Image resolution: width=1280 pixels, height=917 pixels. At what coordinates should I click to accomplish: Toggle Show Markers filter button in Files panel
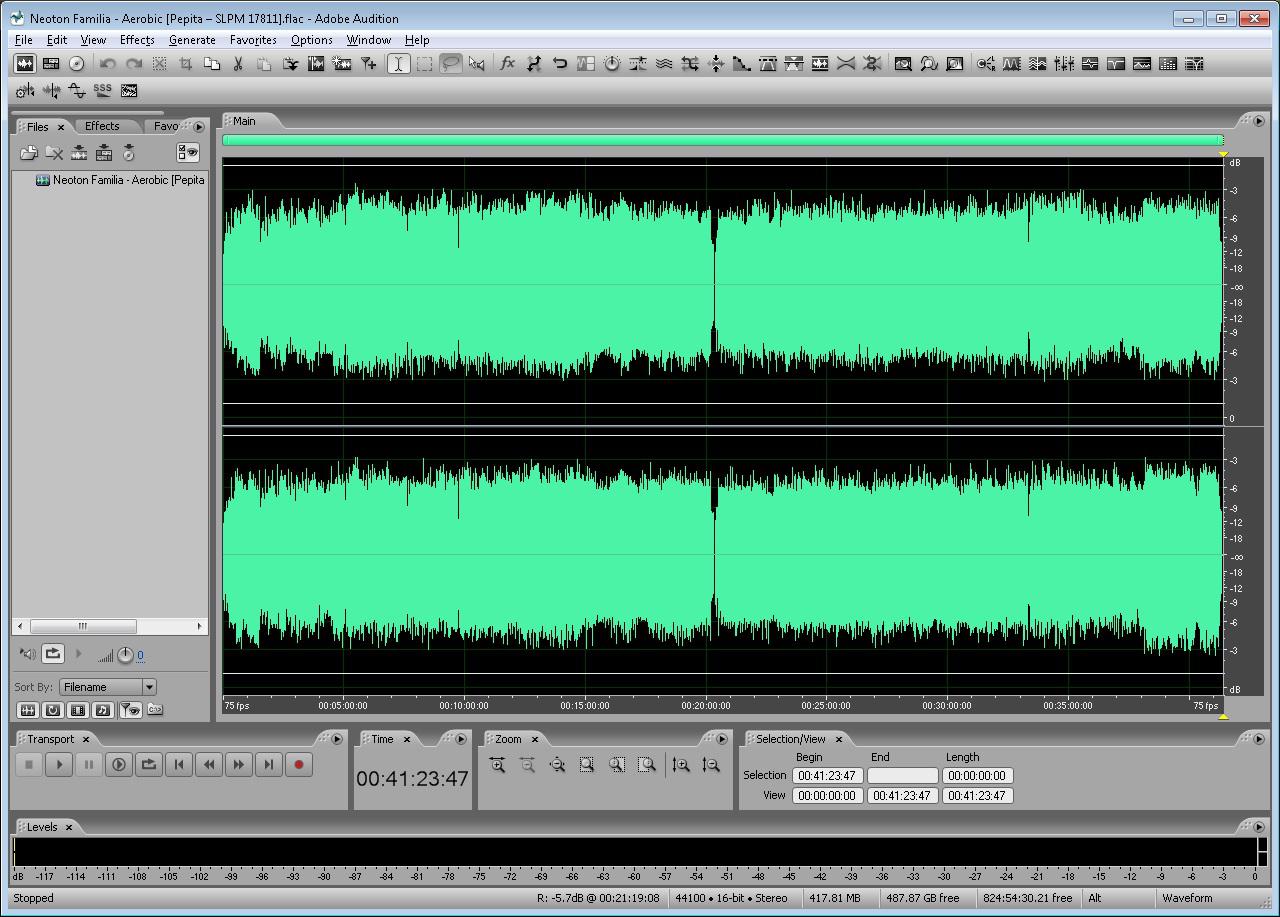130,710
